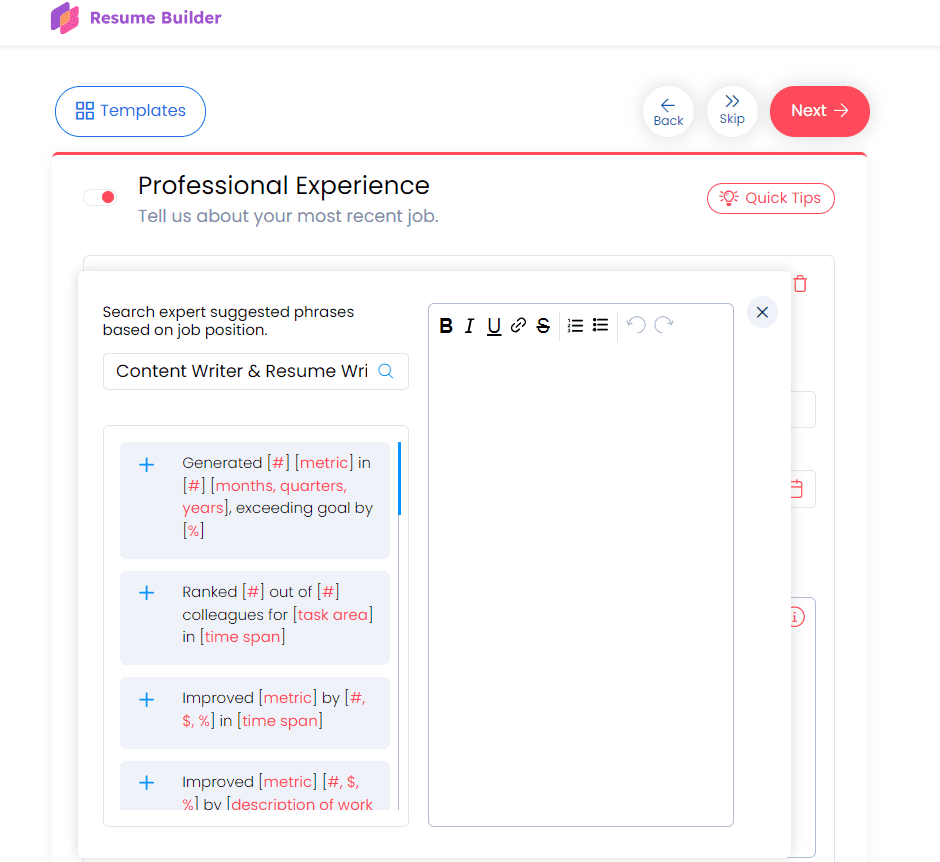Toggle the Professional Experience section switch
The width and height of the screenshot is (940, 862).
[99, 197]
